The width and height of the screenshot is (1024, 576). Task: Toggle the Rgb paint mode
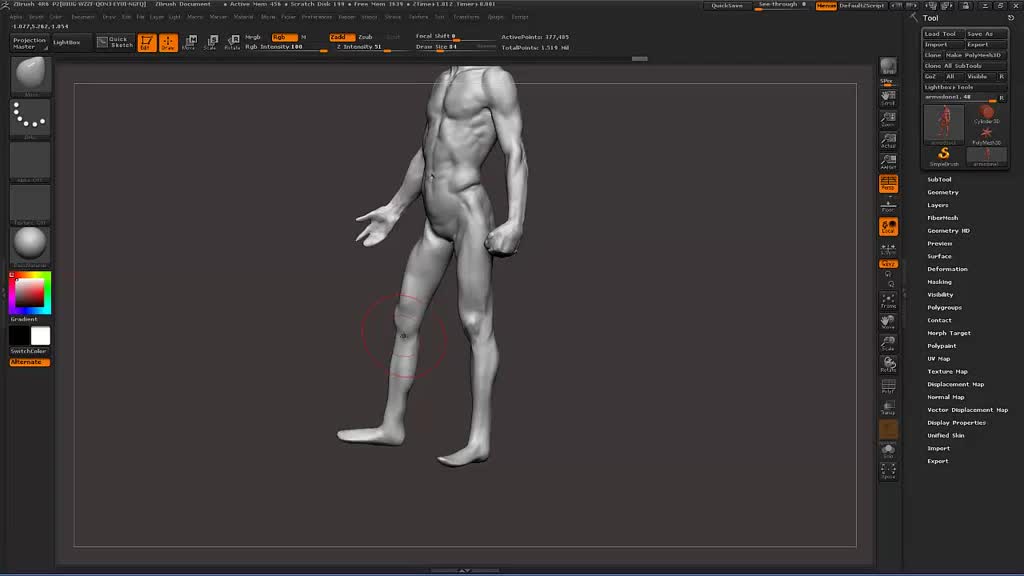(x=284, y=37)
